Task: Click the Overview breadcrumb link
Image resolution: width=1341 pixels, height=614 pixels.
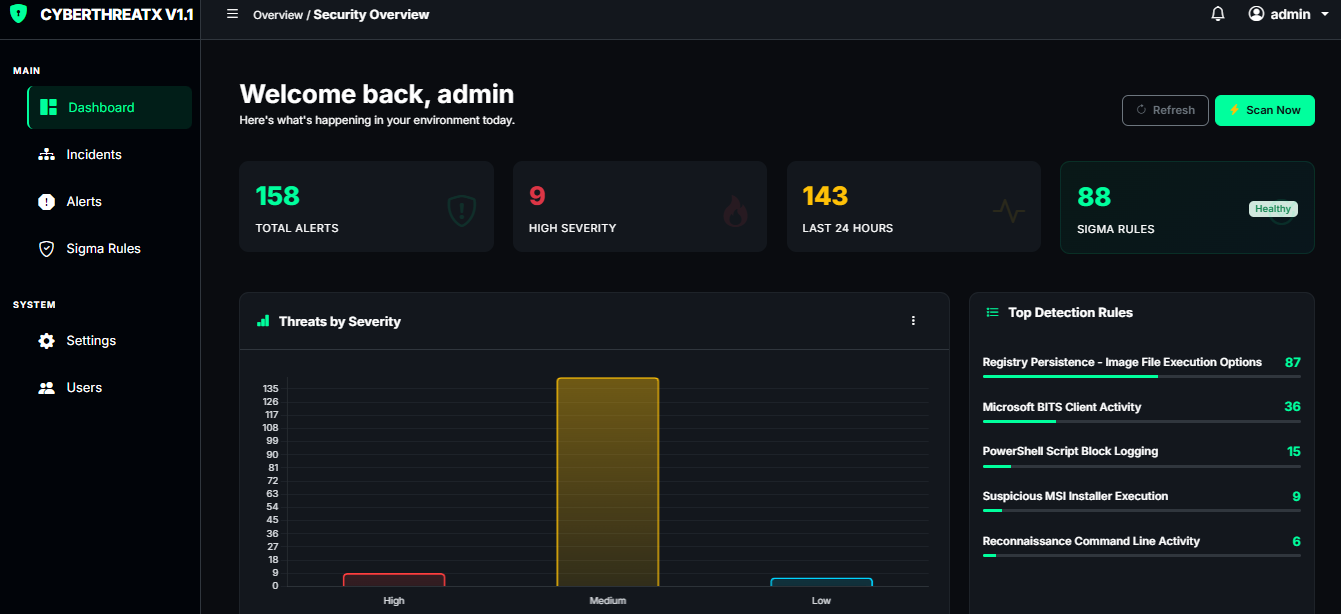Action: [278, 15]
